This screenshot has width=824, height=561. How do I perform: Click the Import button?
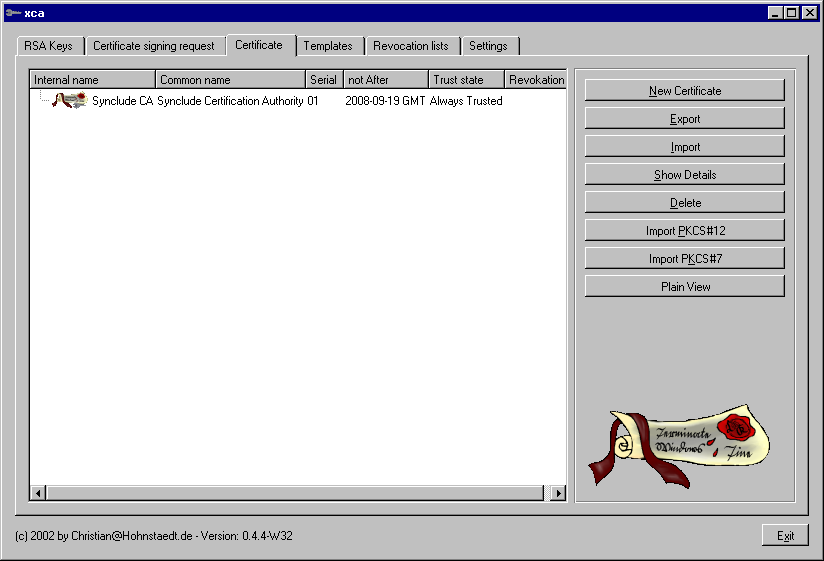684,147
